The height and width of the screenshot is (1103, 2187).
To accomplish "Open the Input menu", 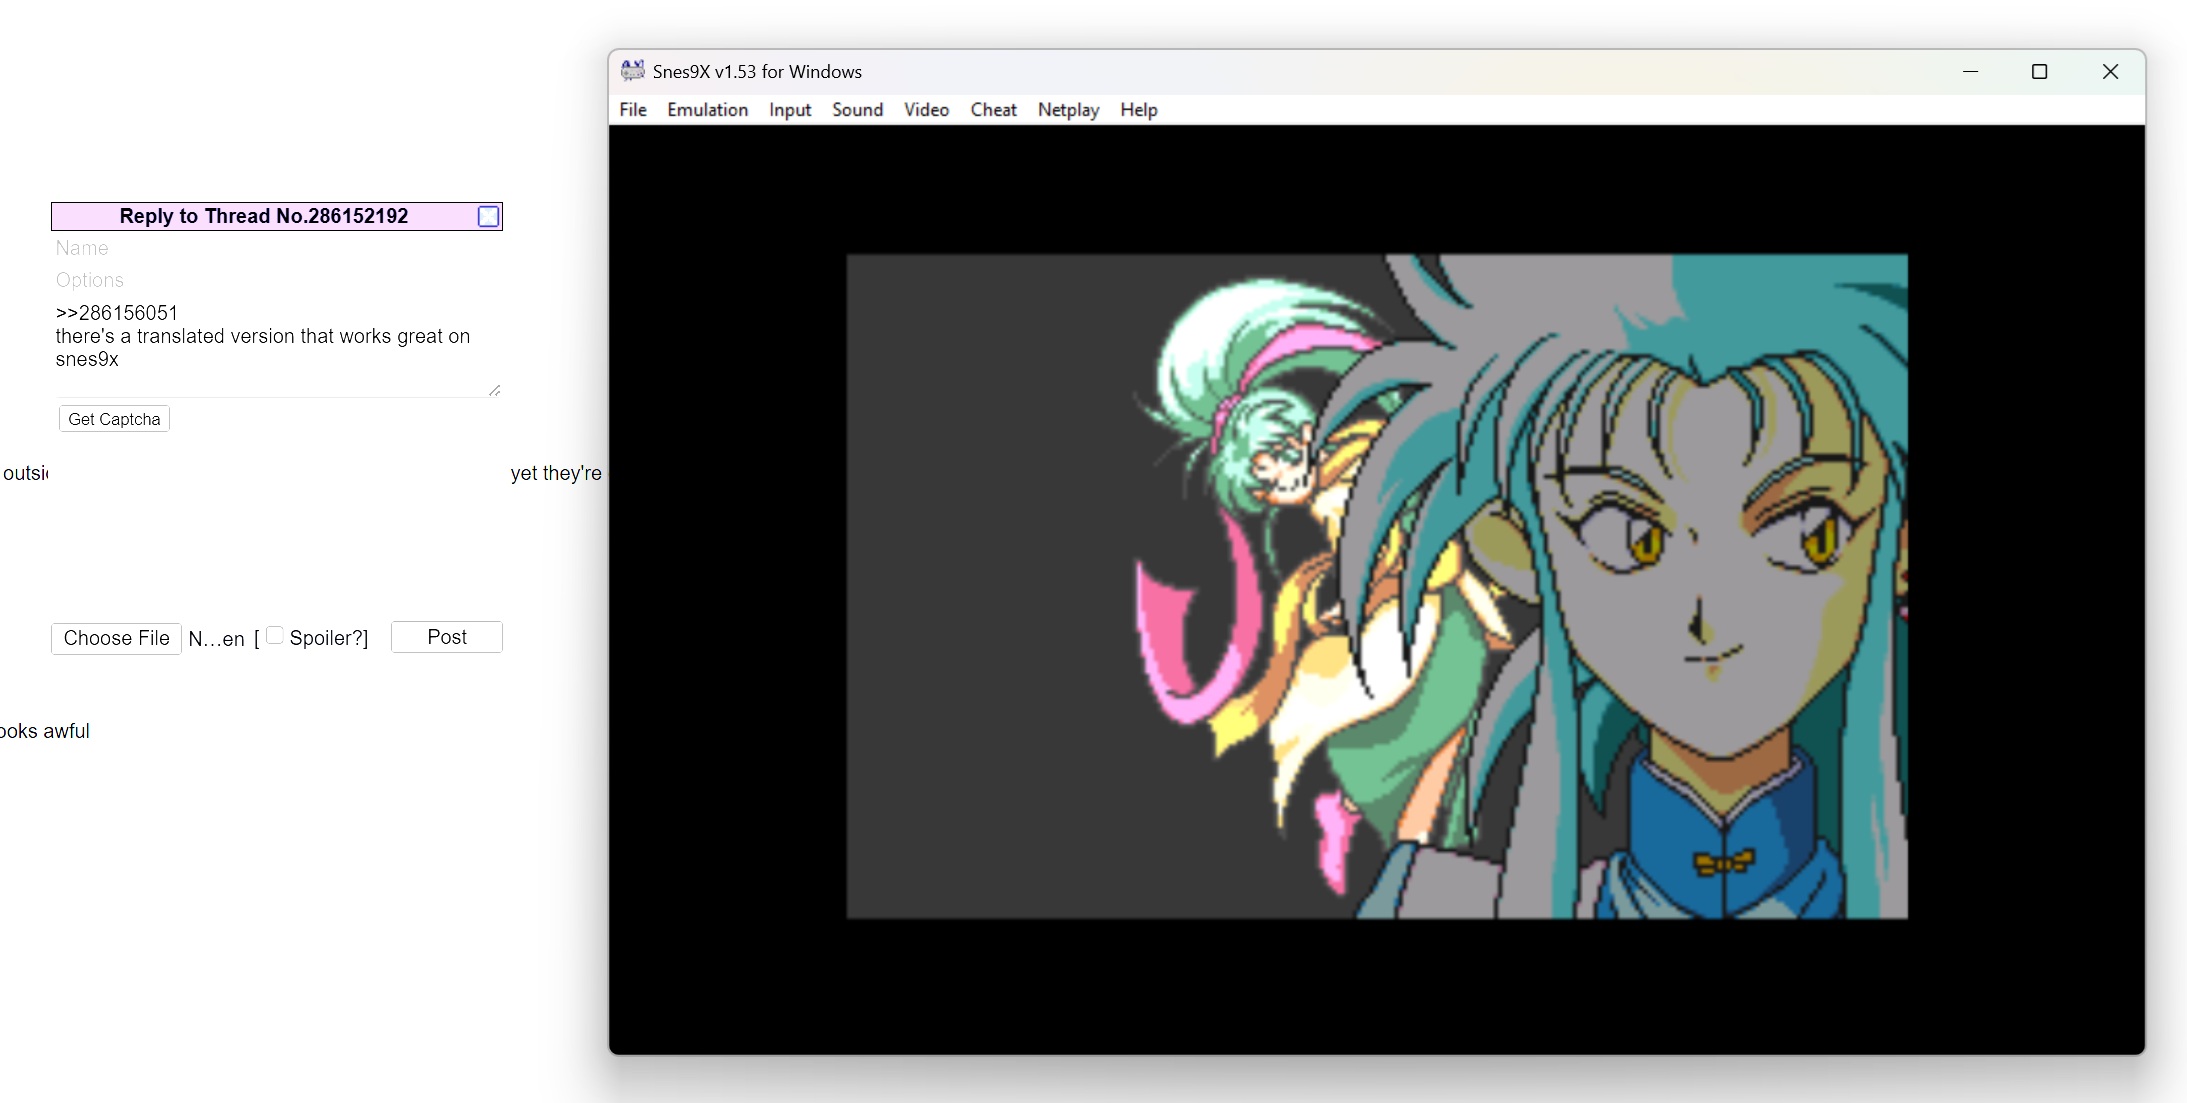I will [789, 110].
